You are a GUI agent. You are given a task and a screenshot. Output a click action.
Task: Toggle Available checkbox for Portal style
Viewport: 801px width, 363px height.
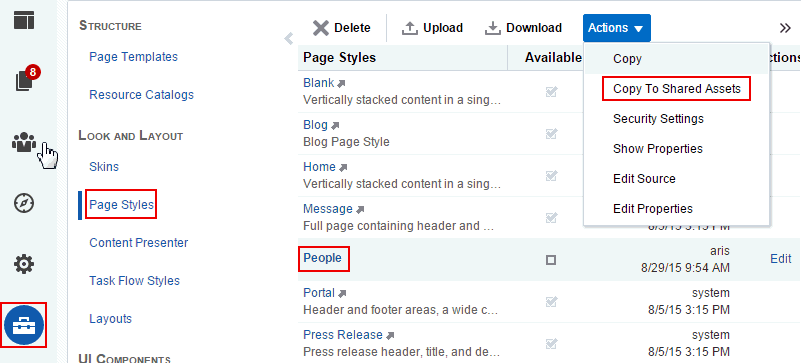click(x=551, y=302)
